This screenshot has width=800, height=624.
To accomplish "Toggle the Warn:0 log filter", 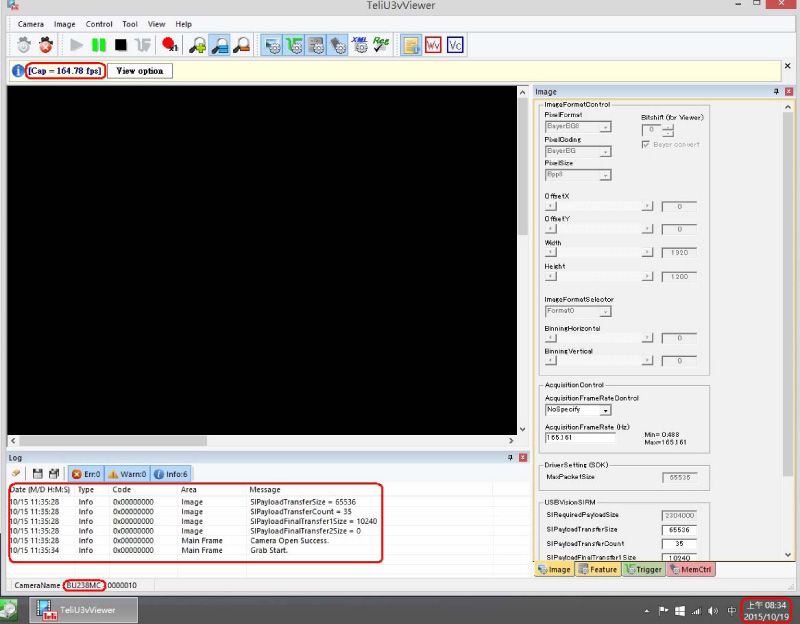I will coord(128,473).
